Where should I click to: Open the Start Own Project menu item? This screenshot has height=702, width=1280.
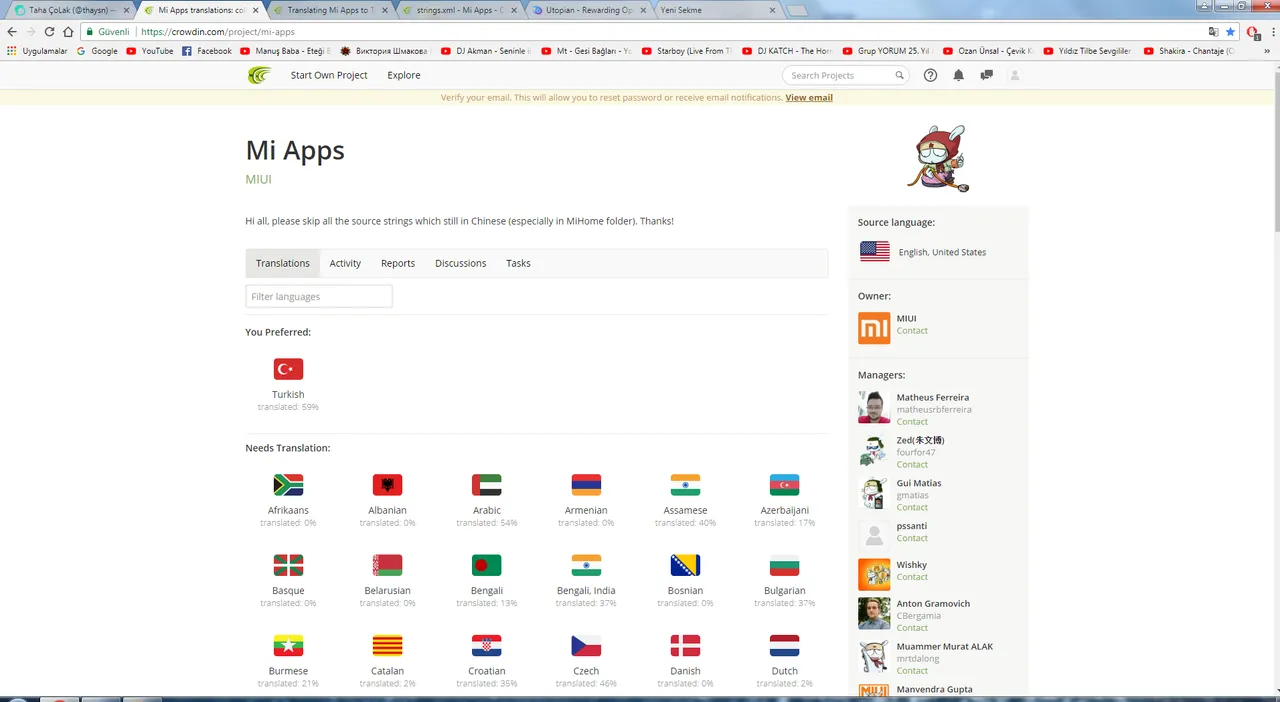point(329,75)
